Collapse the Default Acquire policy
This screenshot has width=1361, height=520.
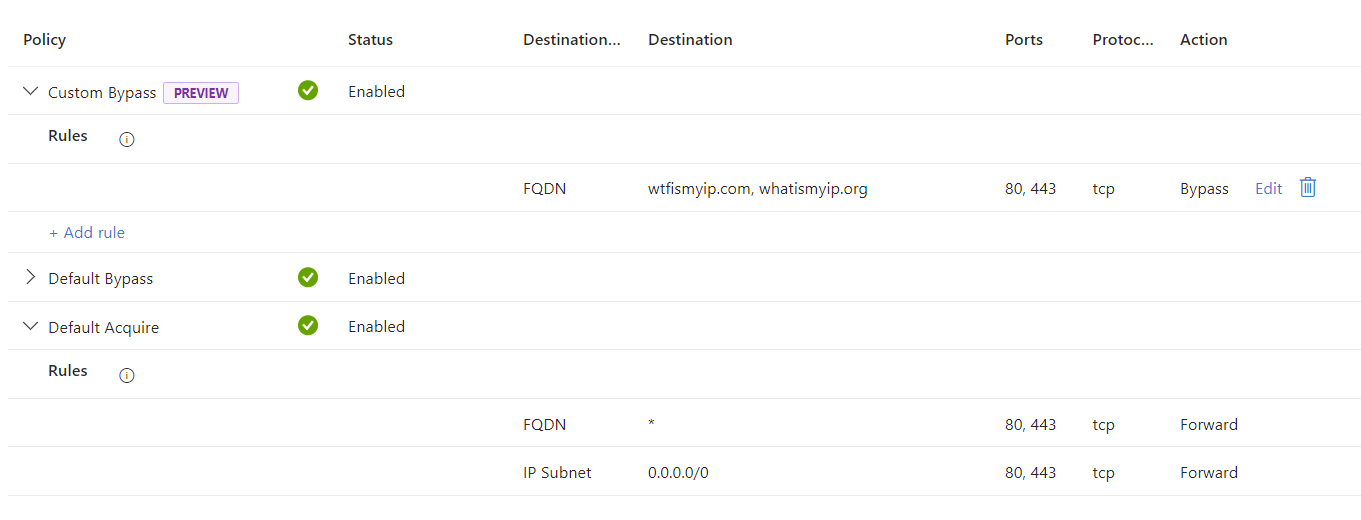30,326
